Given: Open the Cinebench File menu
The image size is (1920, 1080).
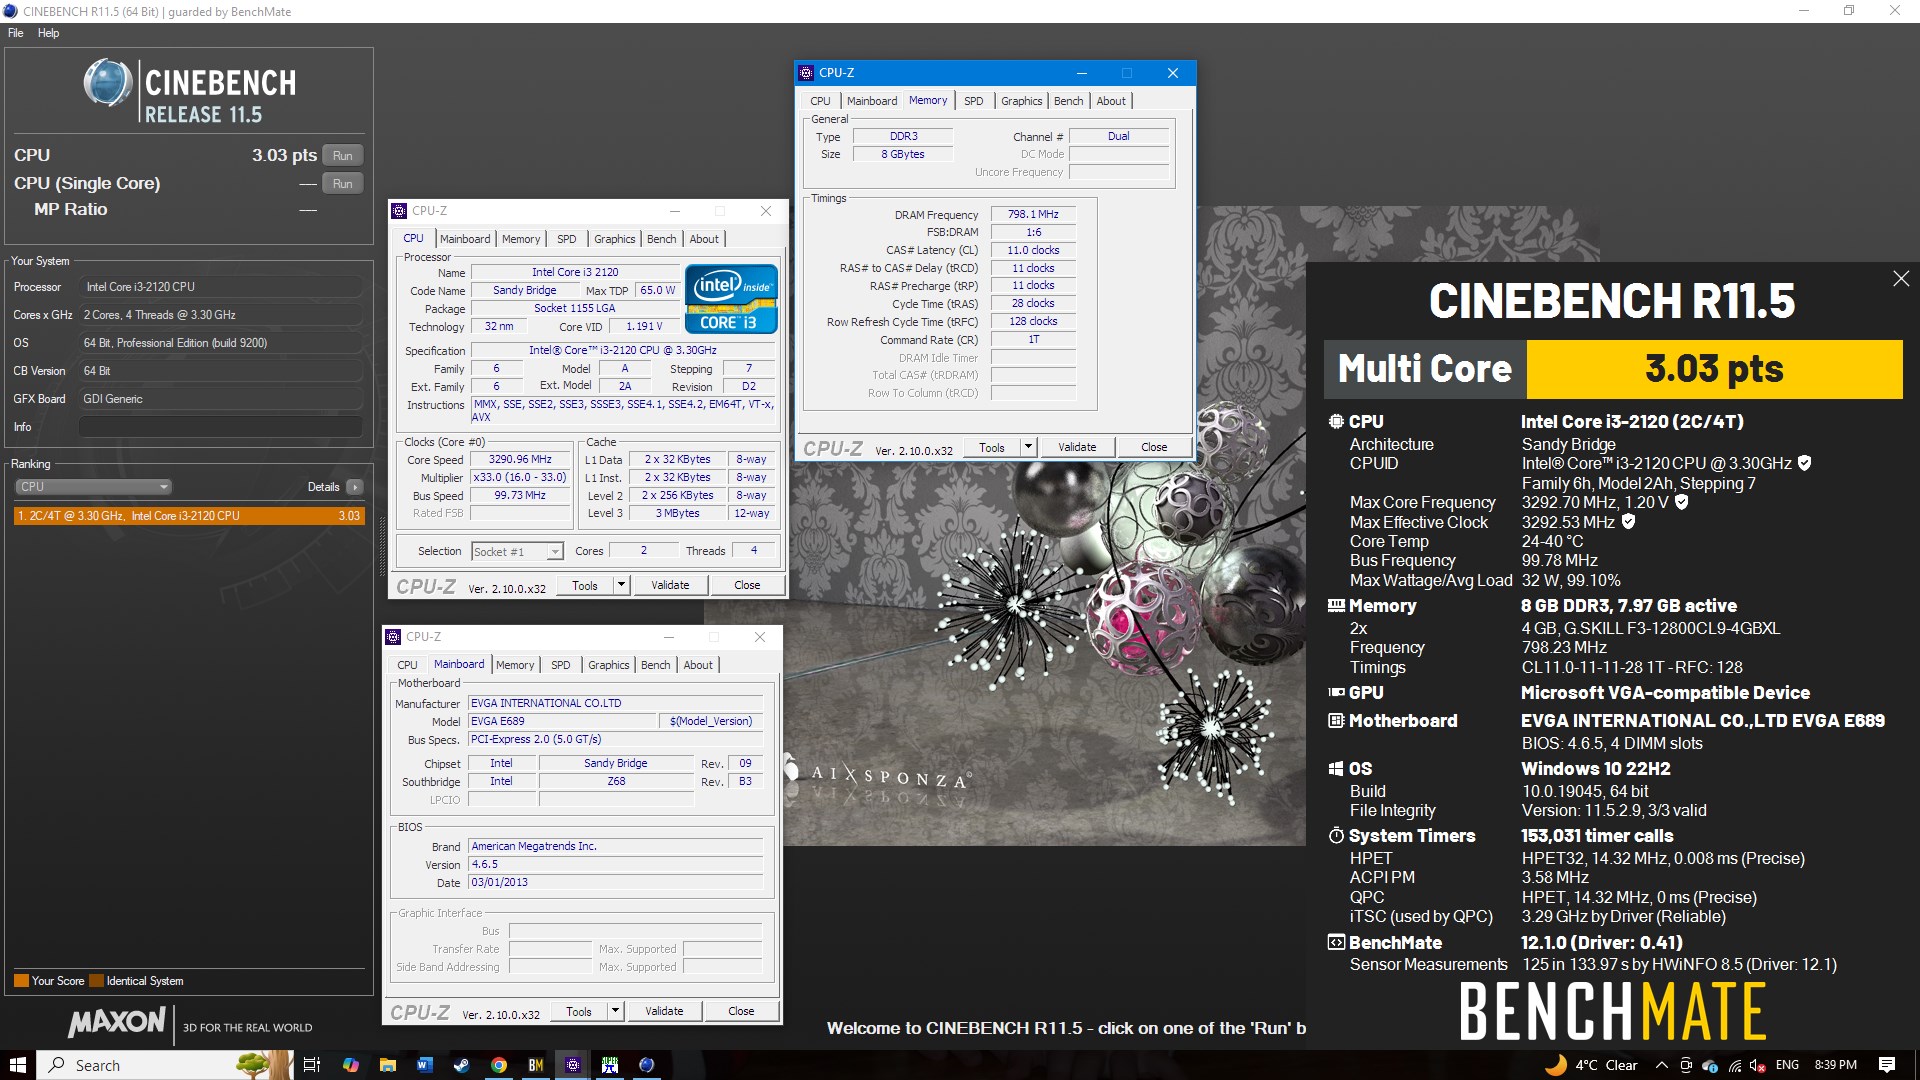Looking at the screenshot, I should coord(15,33).
